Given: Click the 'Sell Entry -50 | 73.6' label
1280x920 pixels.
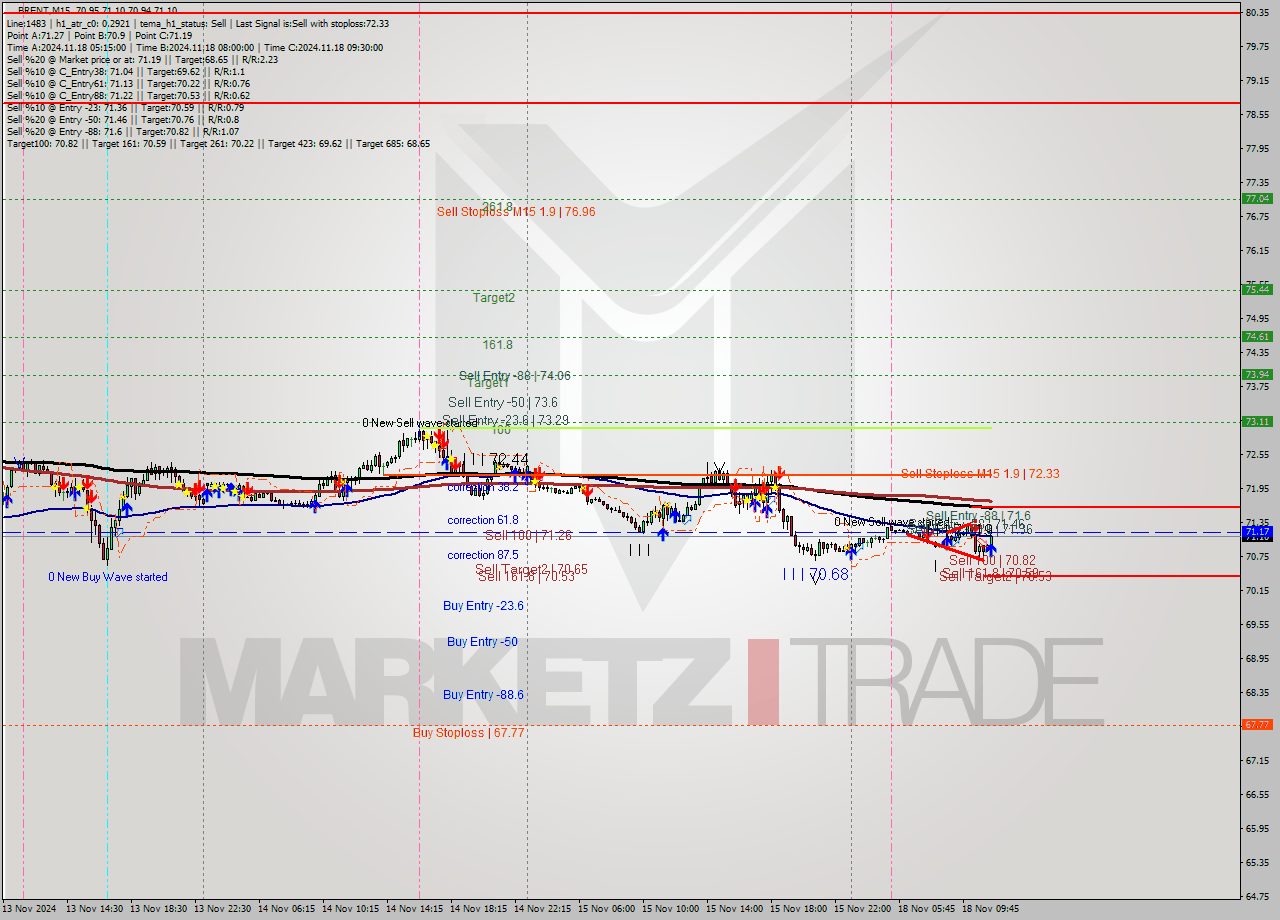Looking at the screenshot, I should coord(503,402).
